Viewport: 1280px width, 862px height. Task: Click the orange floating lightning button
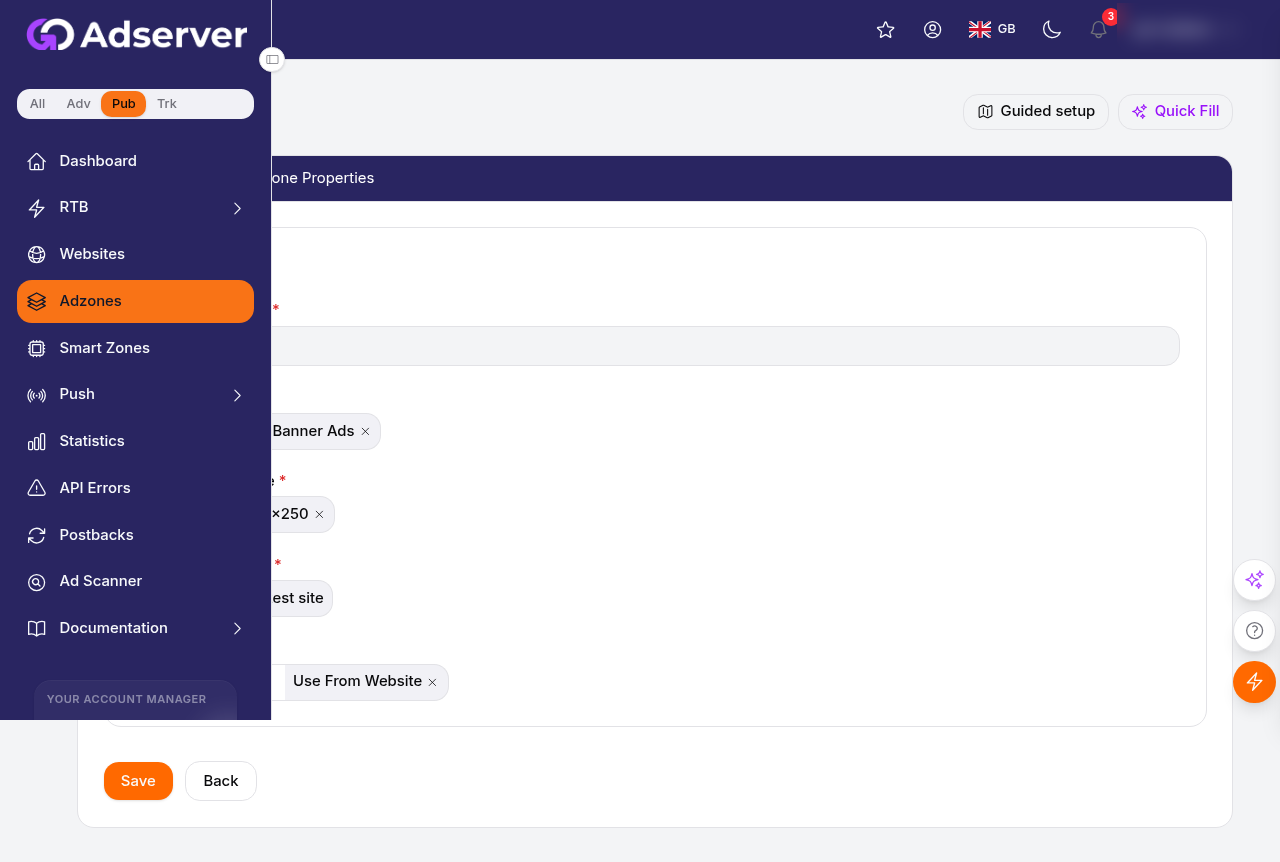click(1254, 682)
